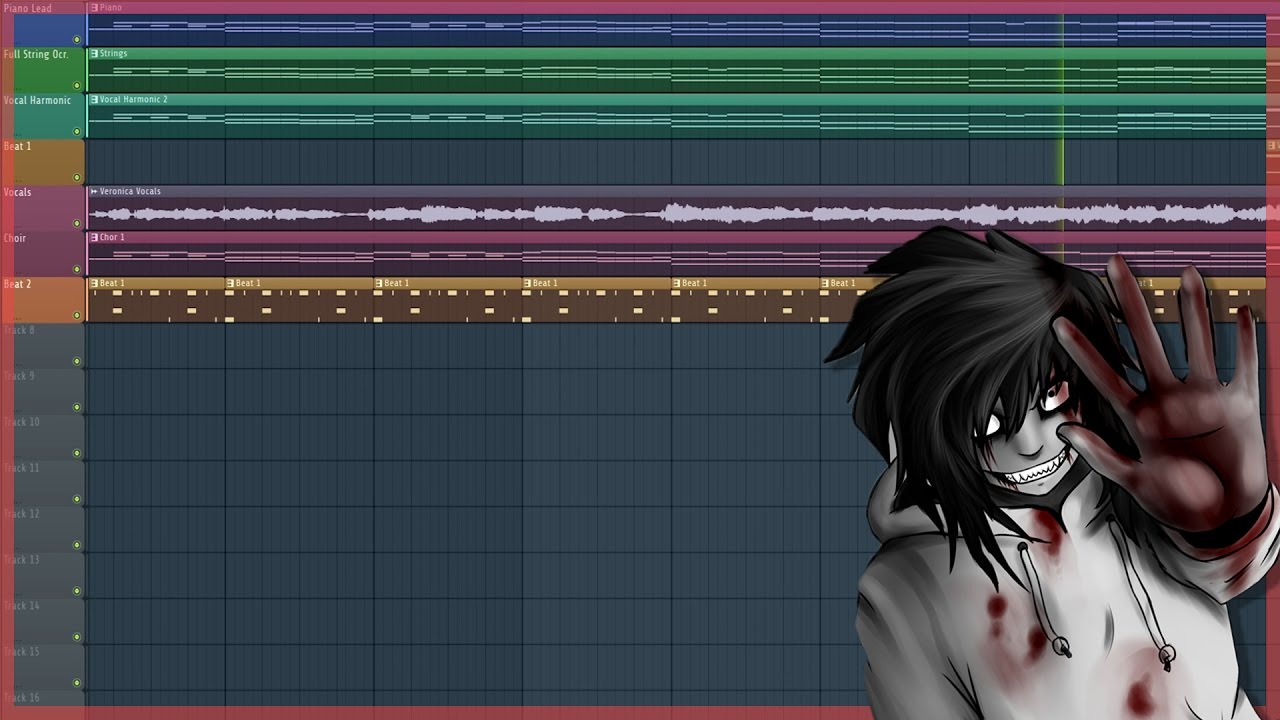Select the Track 10 header
The width and height of the screenshot is (1280, 720).
tap(43, 438)
